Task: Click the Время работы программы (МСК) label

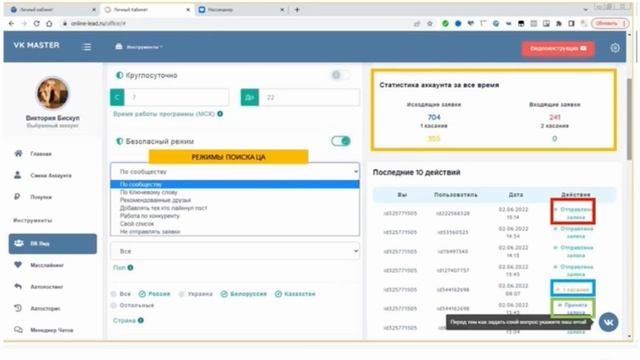Action: pyautogui.click(x=164, y=114)
